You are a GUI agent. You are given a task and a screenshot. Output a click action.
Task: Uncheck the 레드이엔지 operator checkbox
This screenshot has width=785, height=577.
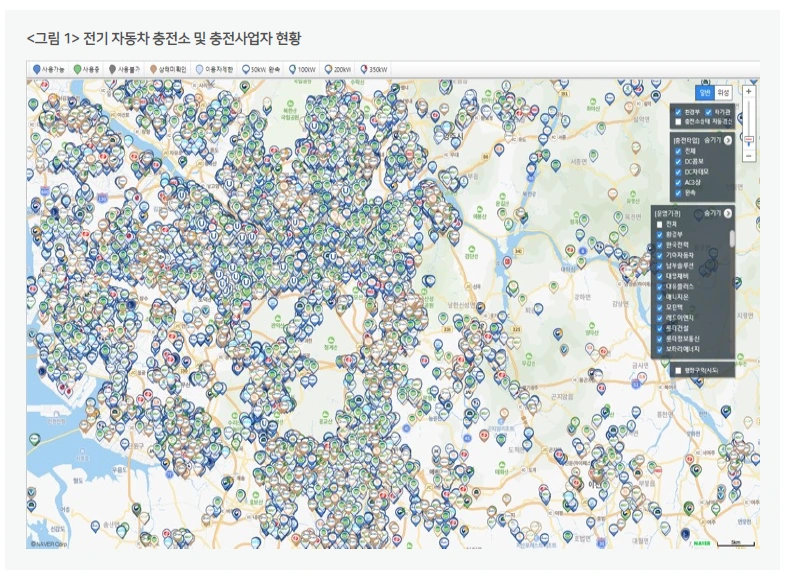(x=659, y=318)
